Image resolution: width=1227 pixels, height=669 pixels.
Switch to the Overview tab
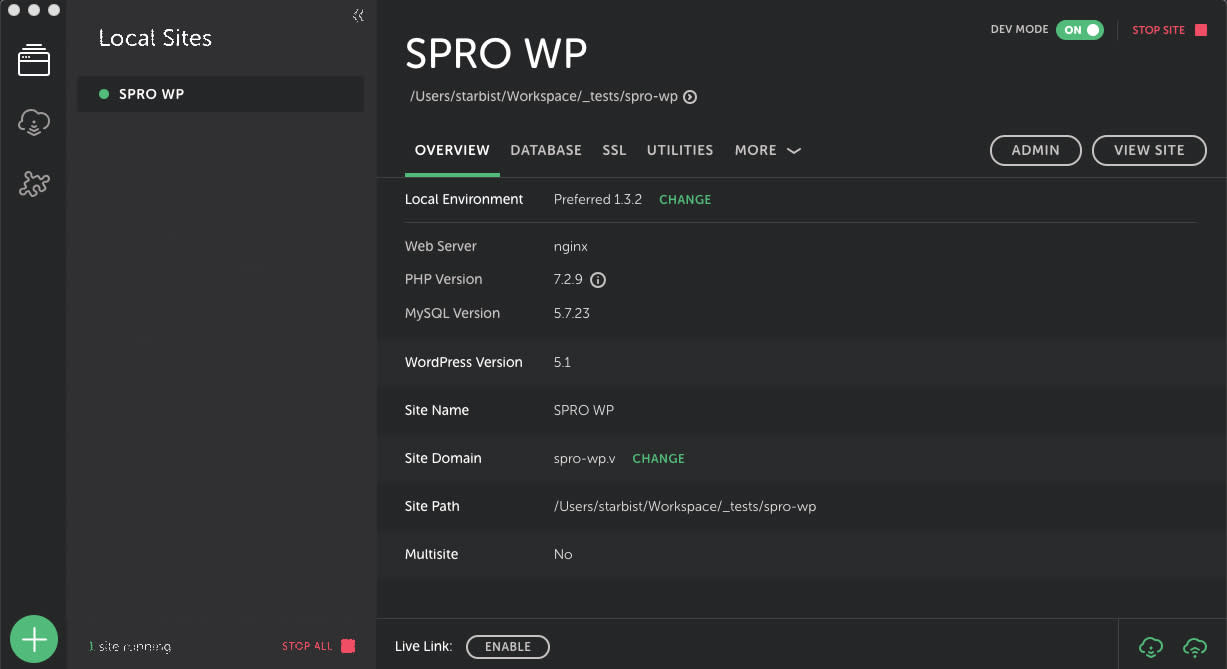tap(452, 150)
